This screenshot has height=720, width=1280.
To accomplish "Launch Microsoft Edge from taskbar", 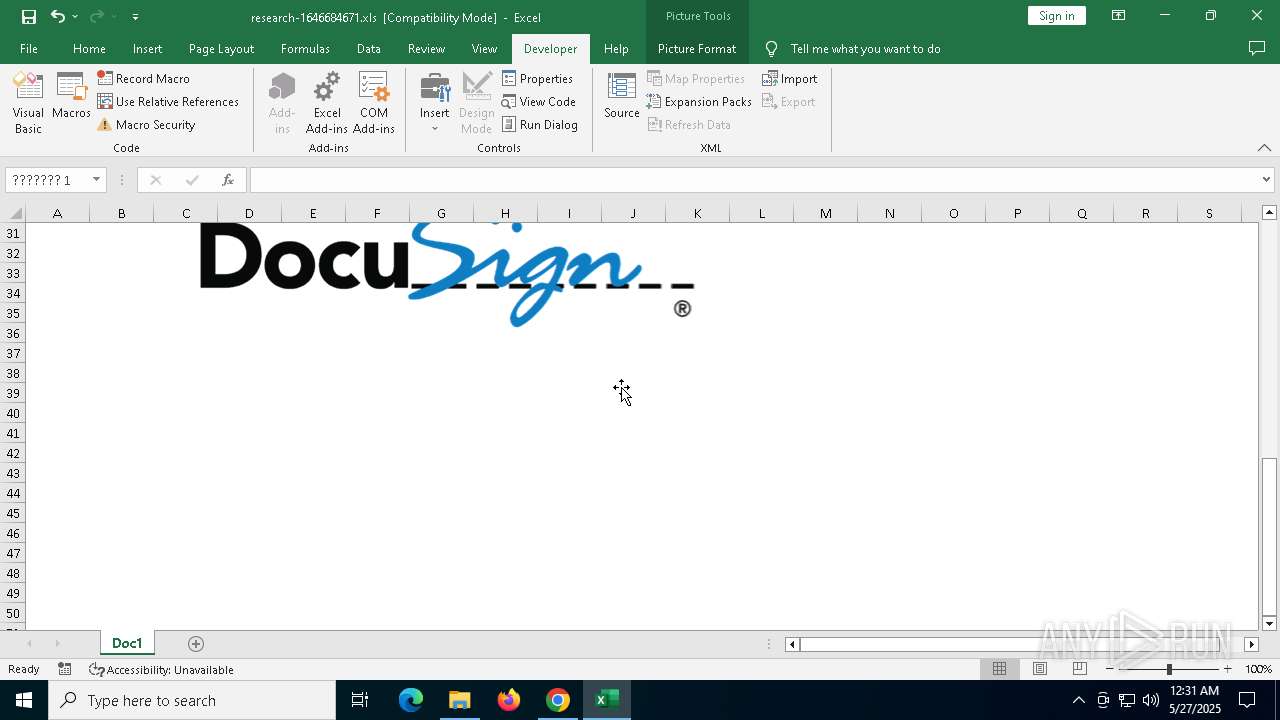I will click(411, 700).
